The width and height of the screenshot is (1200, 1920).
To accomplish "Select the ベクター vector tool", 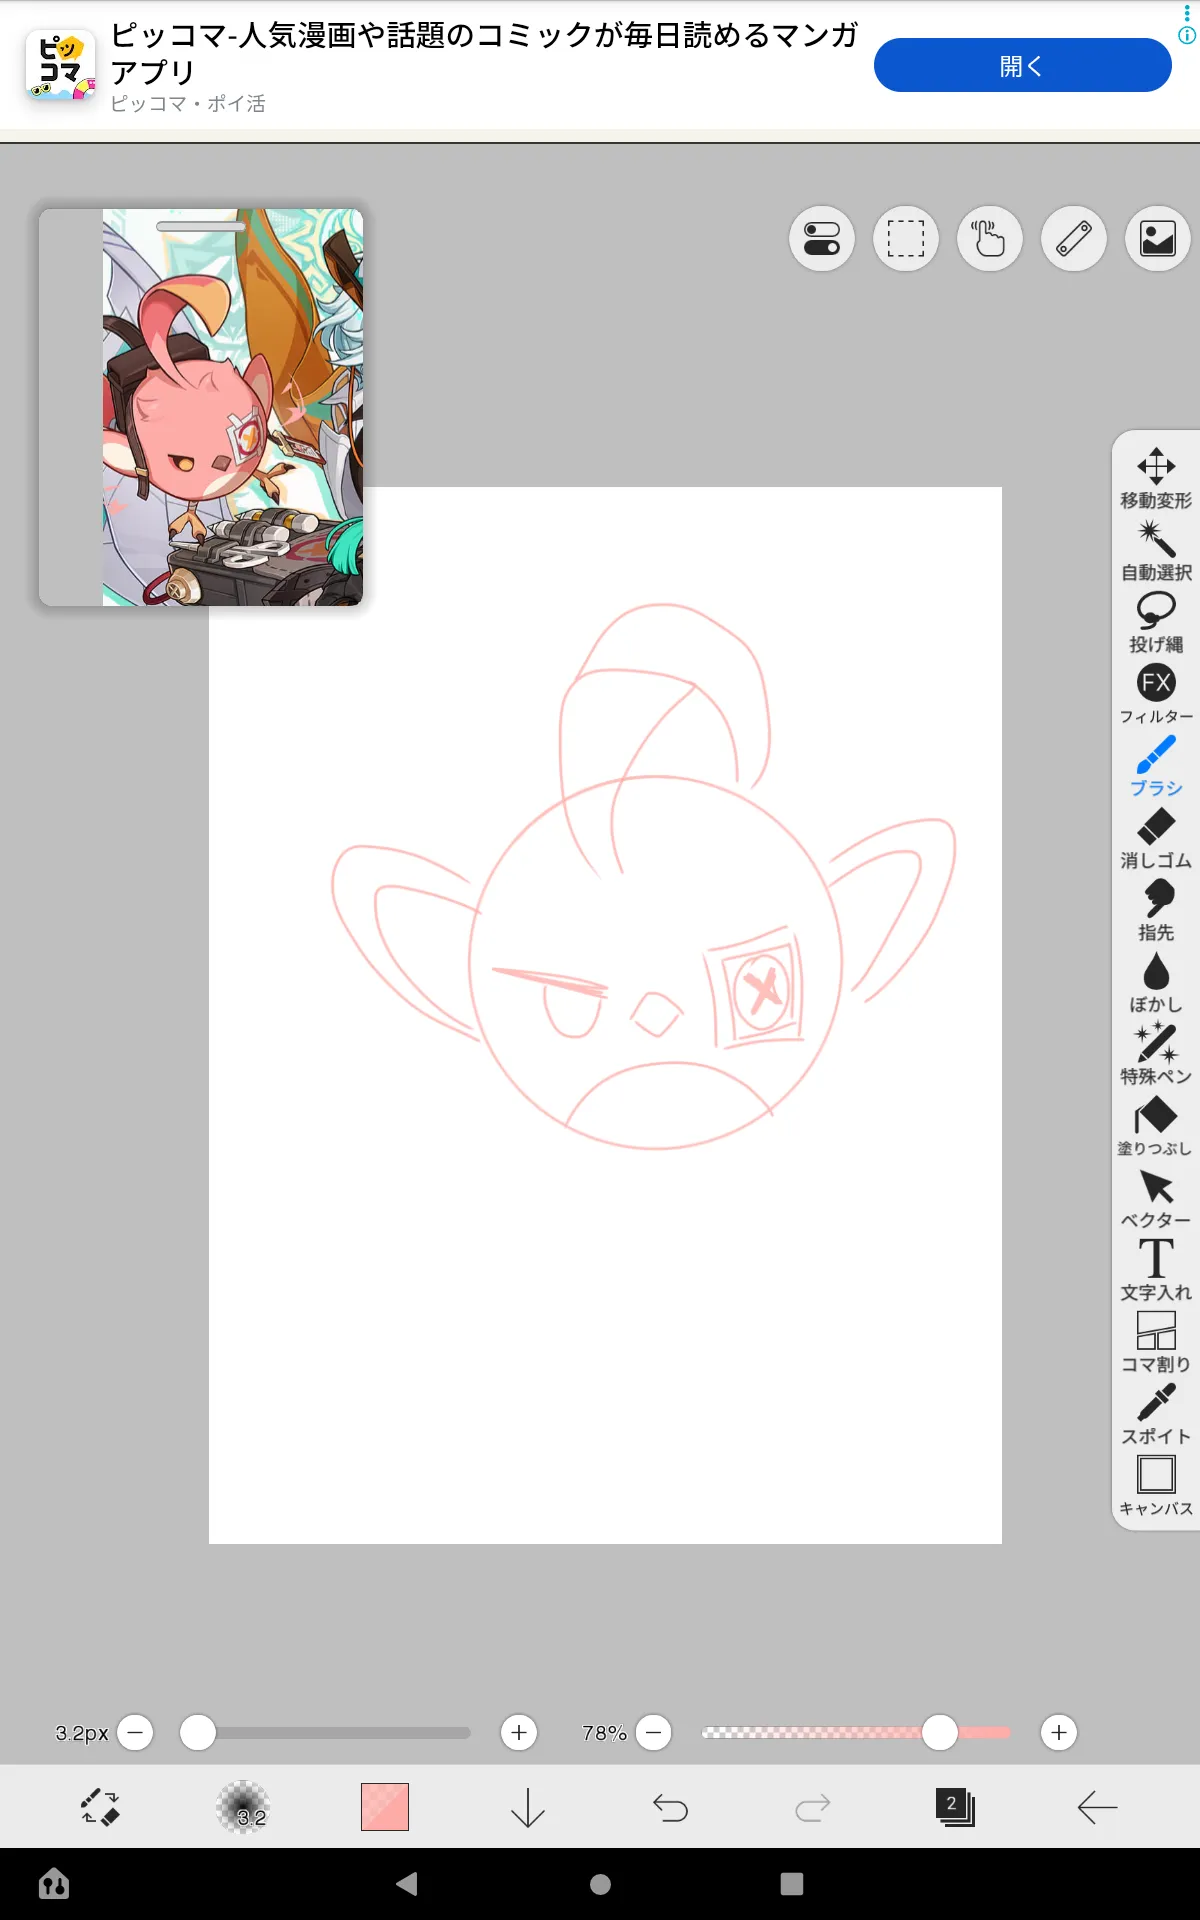I will pyautogui.click(x=1156, y=1198).
